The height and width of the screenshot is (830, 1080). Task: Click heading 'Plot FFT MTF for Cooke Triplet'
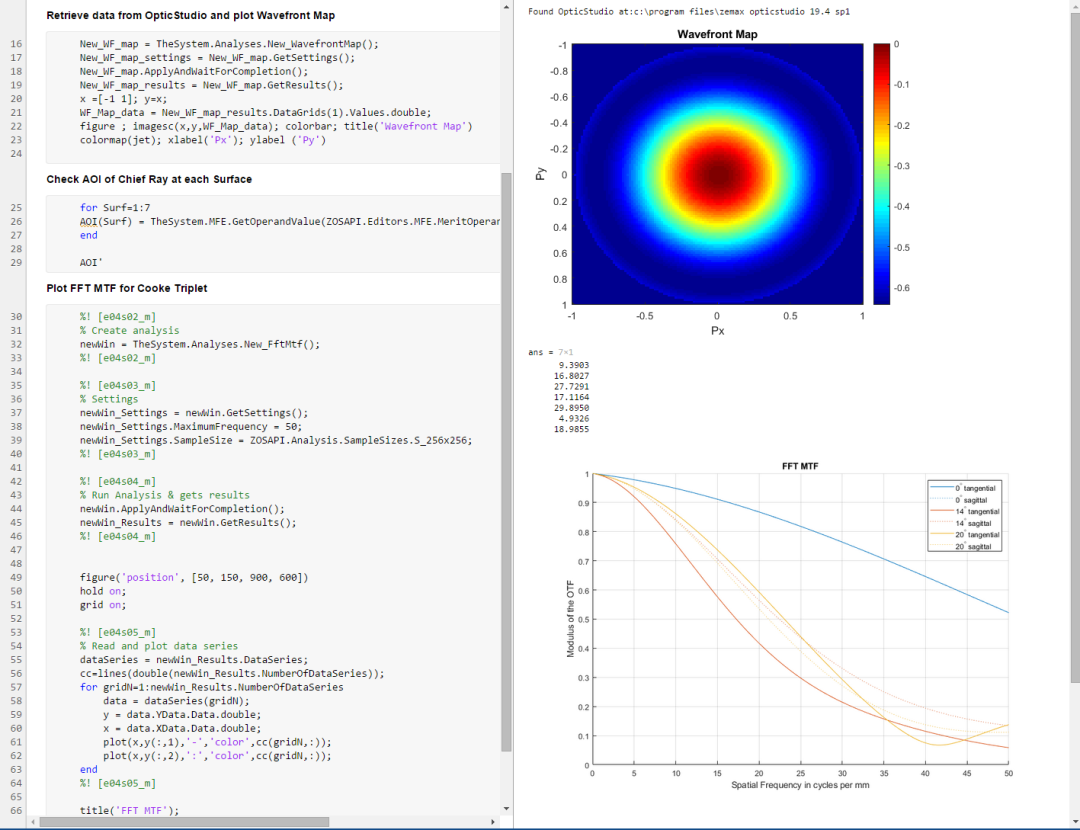coord(126,288)
